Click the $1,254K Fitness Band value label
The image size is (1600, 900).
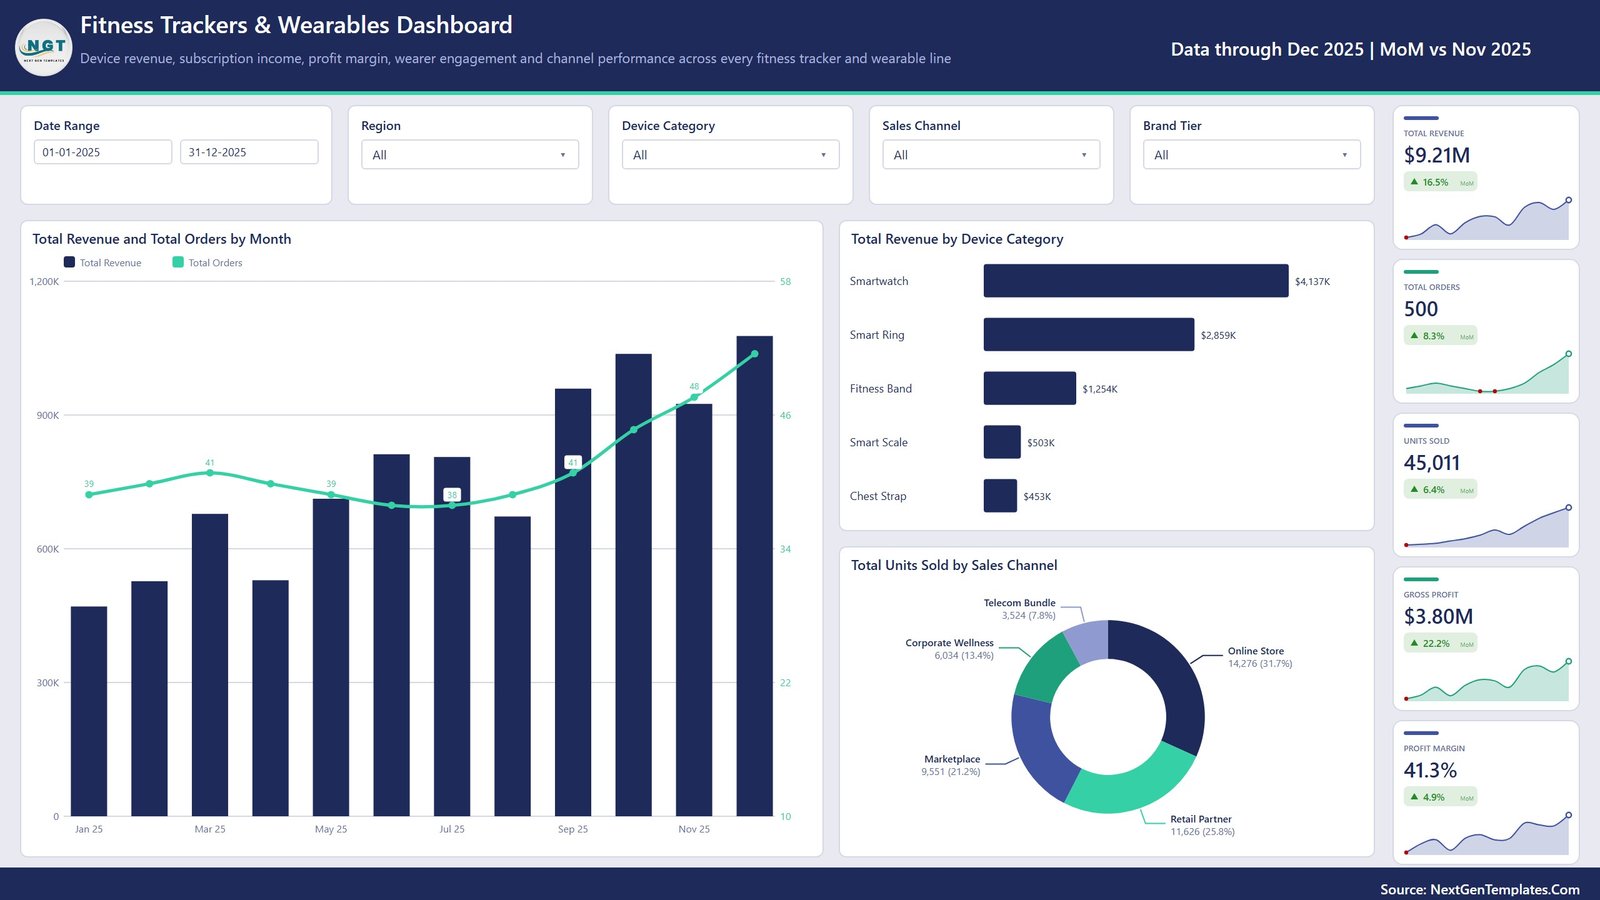(1100, 389)
